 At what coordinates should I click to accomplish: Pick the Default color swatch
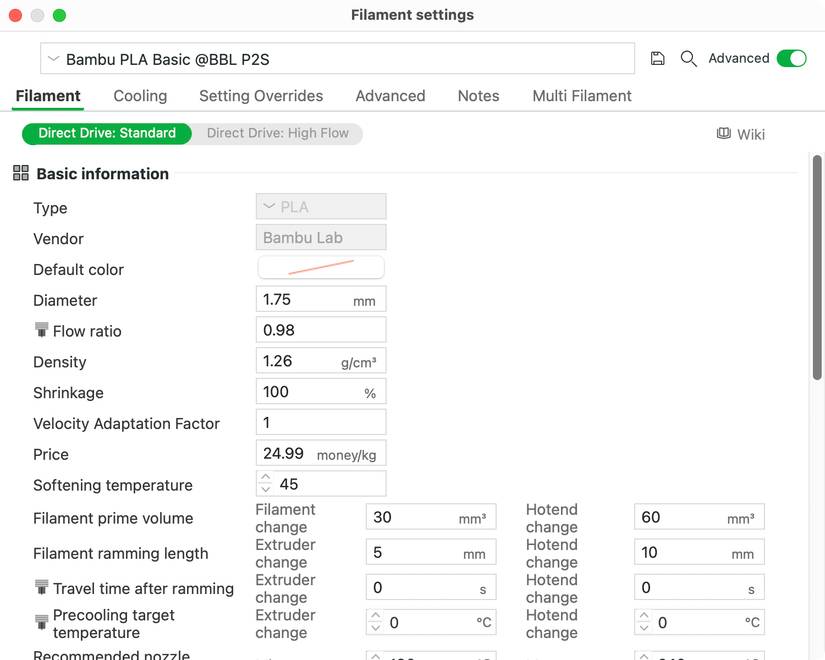pos(321,268)
